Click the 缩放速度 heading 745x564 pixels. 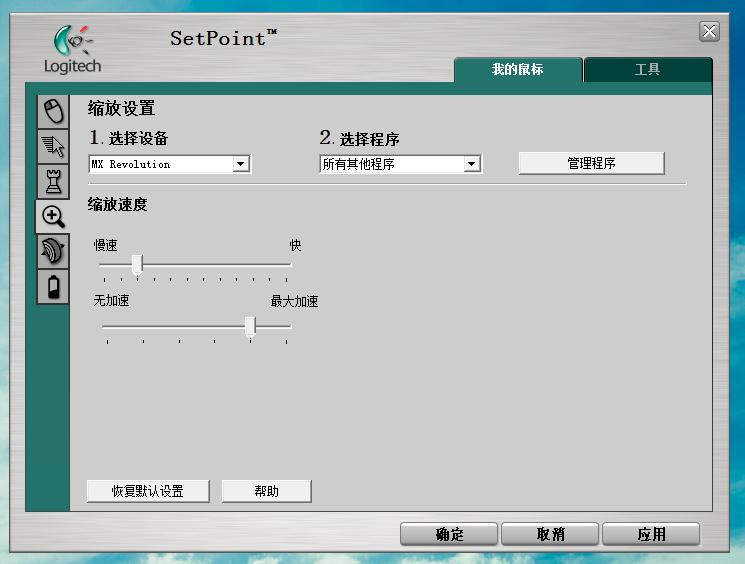point(117,205)
